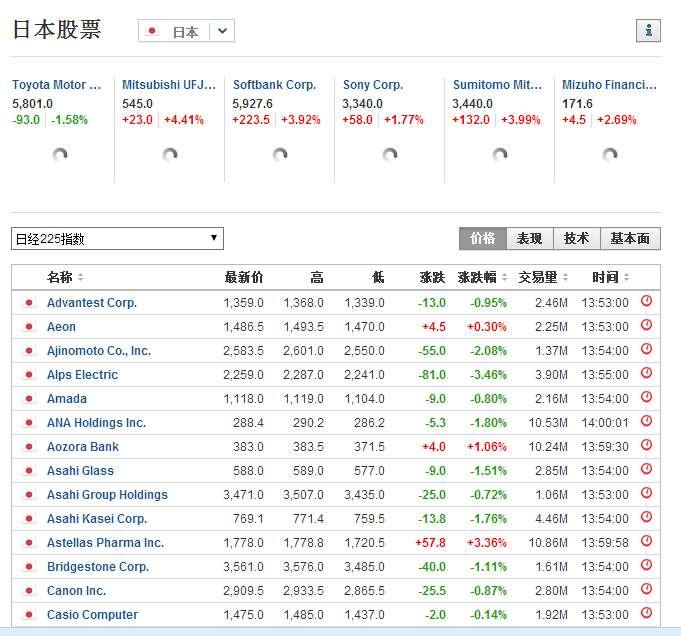Open Canon Inc. stock link

click(x=76, y=591)
